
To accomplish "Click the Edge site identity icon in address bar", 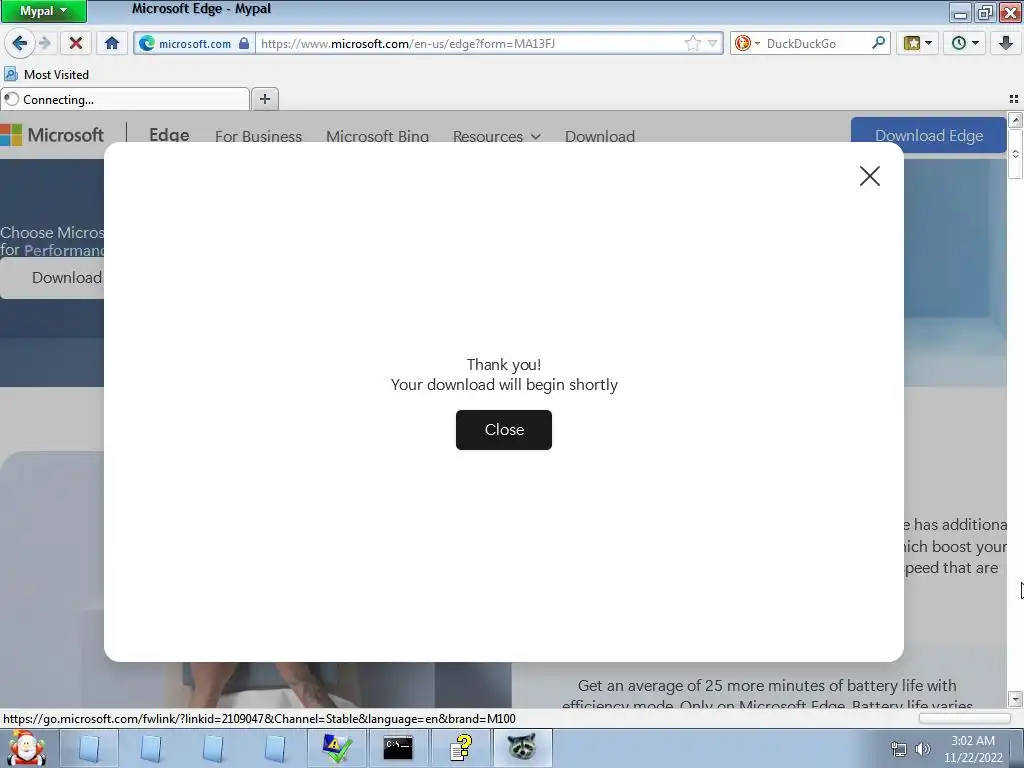I will coord(147,44).
